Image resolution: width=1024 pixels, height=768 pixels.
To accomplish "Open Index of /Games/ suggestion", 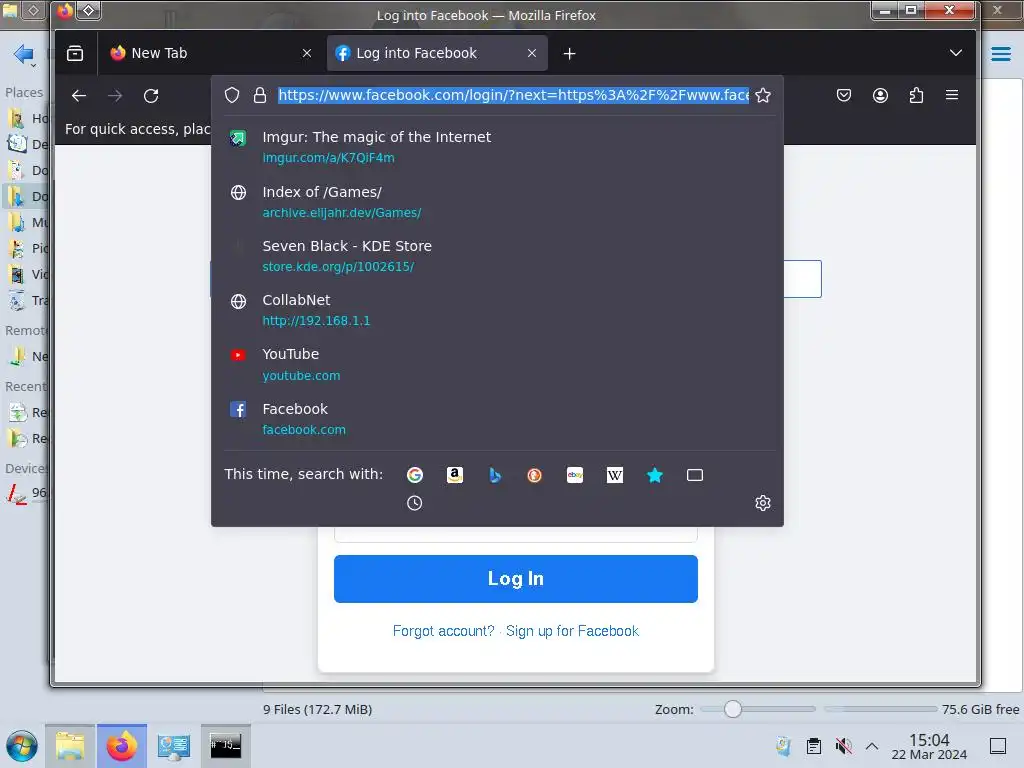I will (497, 202).
